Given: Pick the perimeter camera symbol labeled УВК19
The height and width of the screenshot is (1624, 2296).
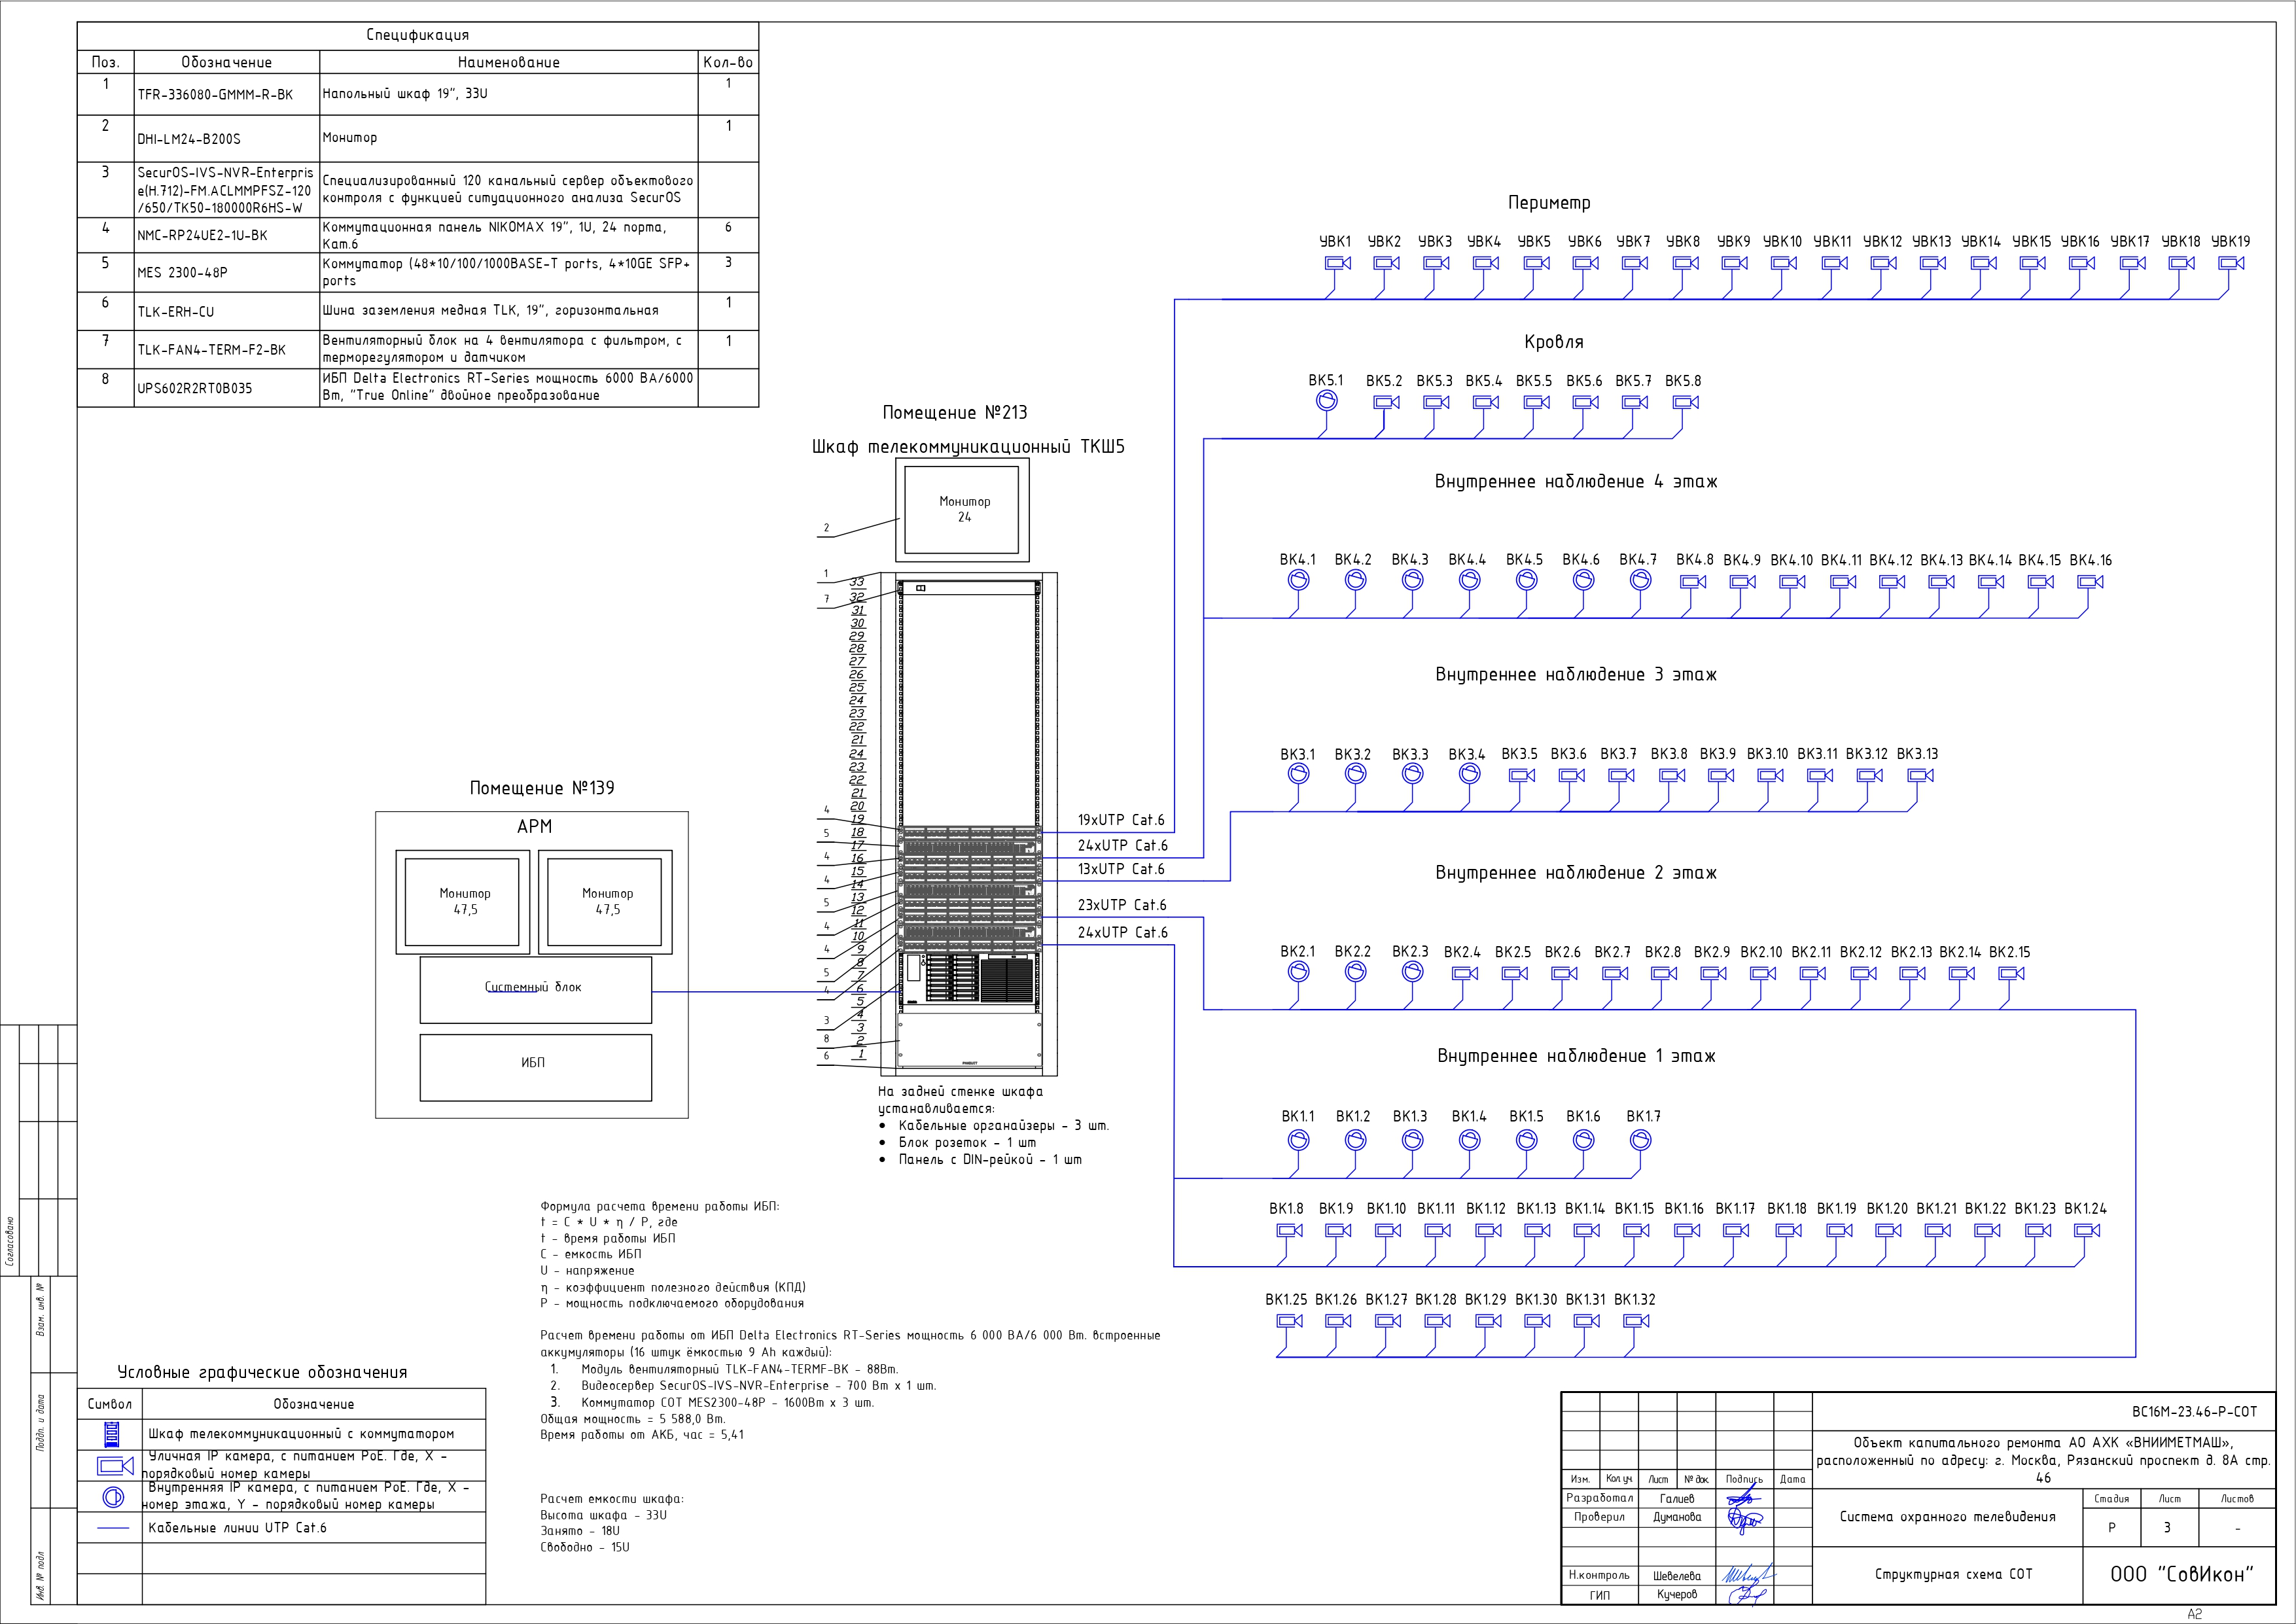Looking at the screenshot, I should pyautogui.click(x=2231, y=263).
